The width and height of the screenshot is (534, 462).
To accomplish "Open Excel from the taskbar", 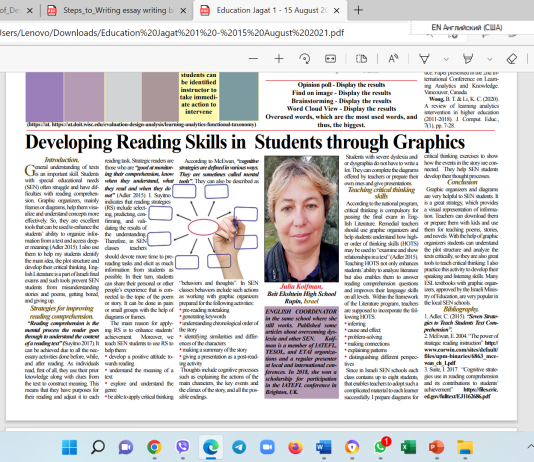I will [x=408, y=447].
